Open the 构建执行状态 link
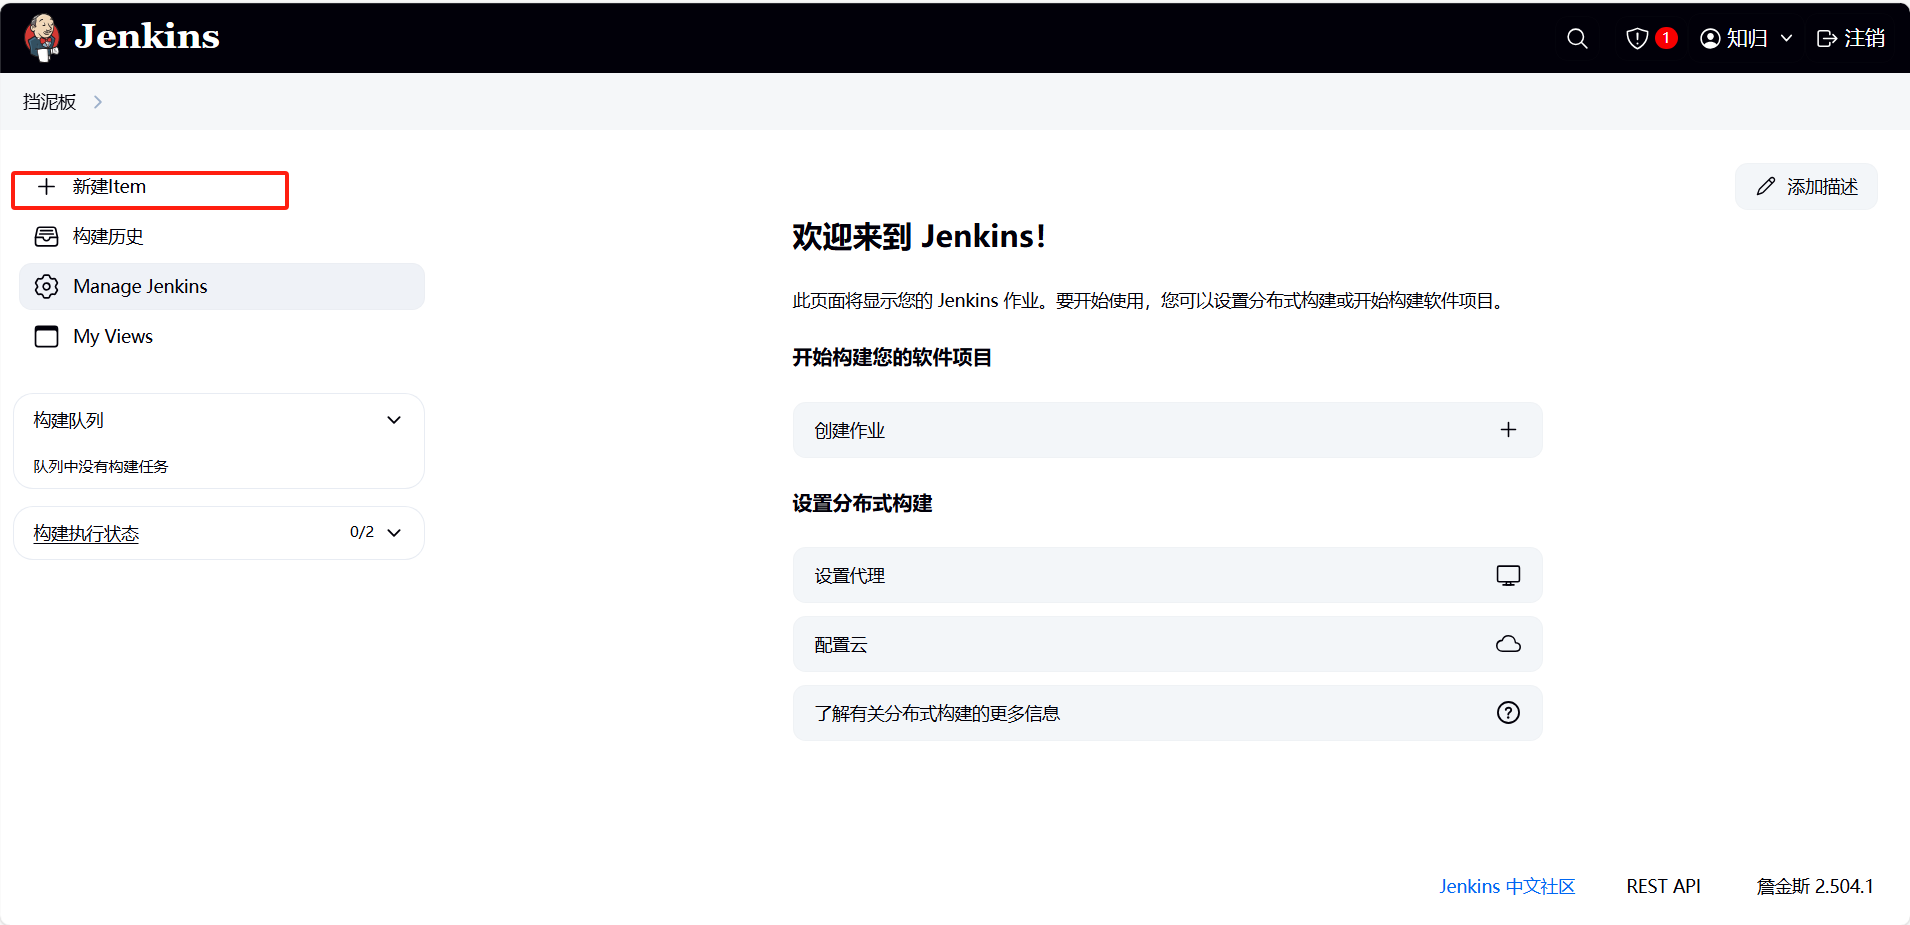Viewport: 1910px width, 925px height. click(86, 534)
